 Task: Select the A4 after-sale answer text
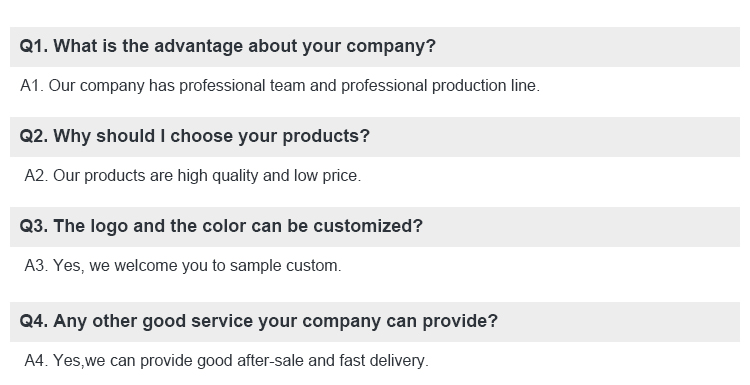[226, 361]
